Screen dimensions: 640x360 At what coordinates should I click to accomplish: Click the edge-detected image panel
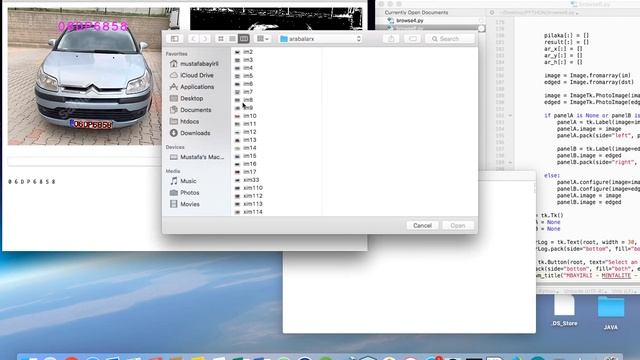click(276, 19)
